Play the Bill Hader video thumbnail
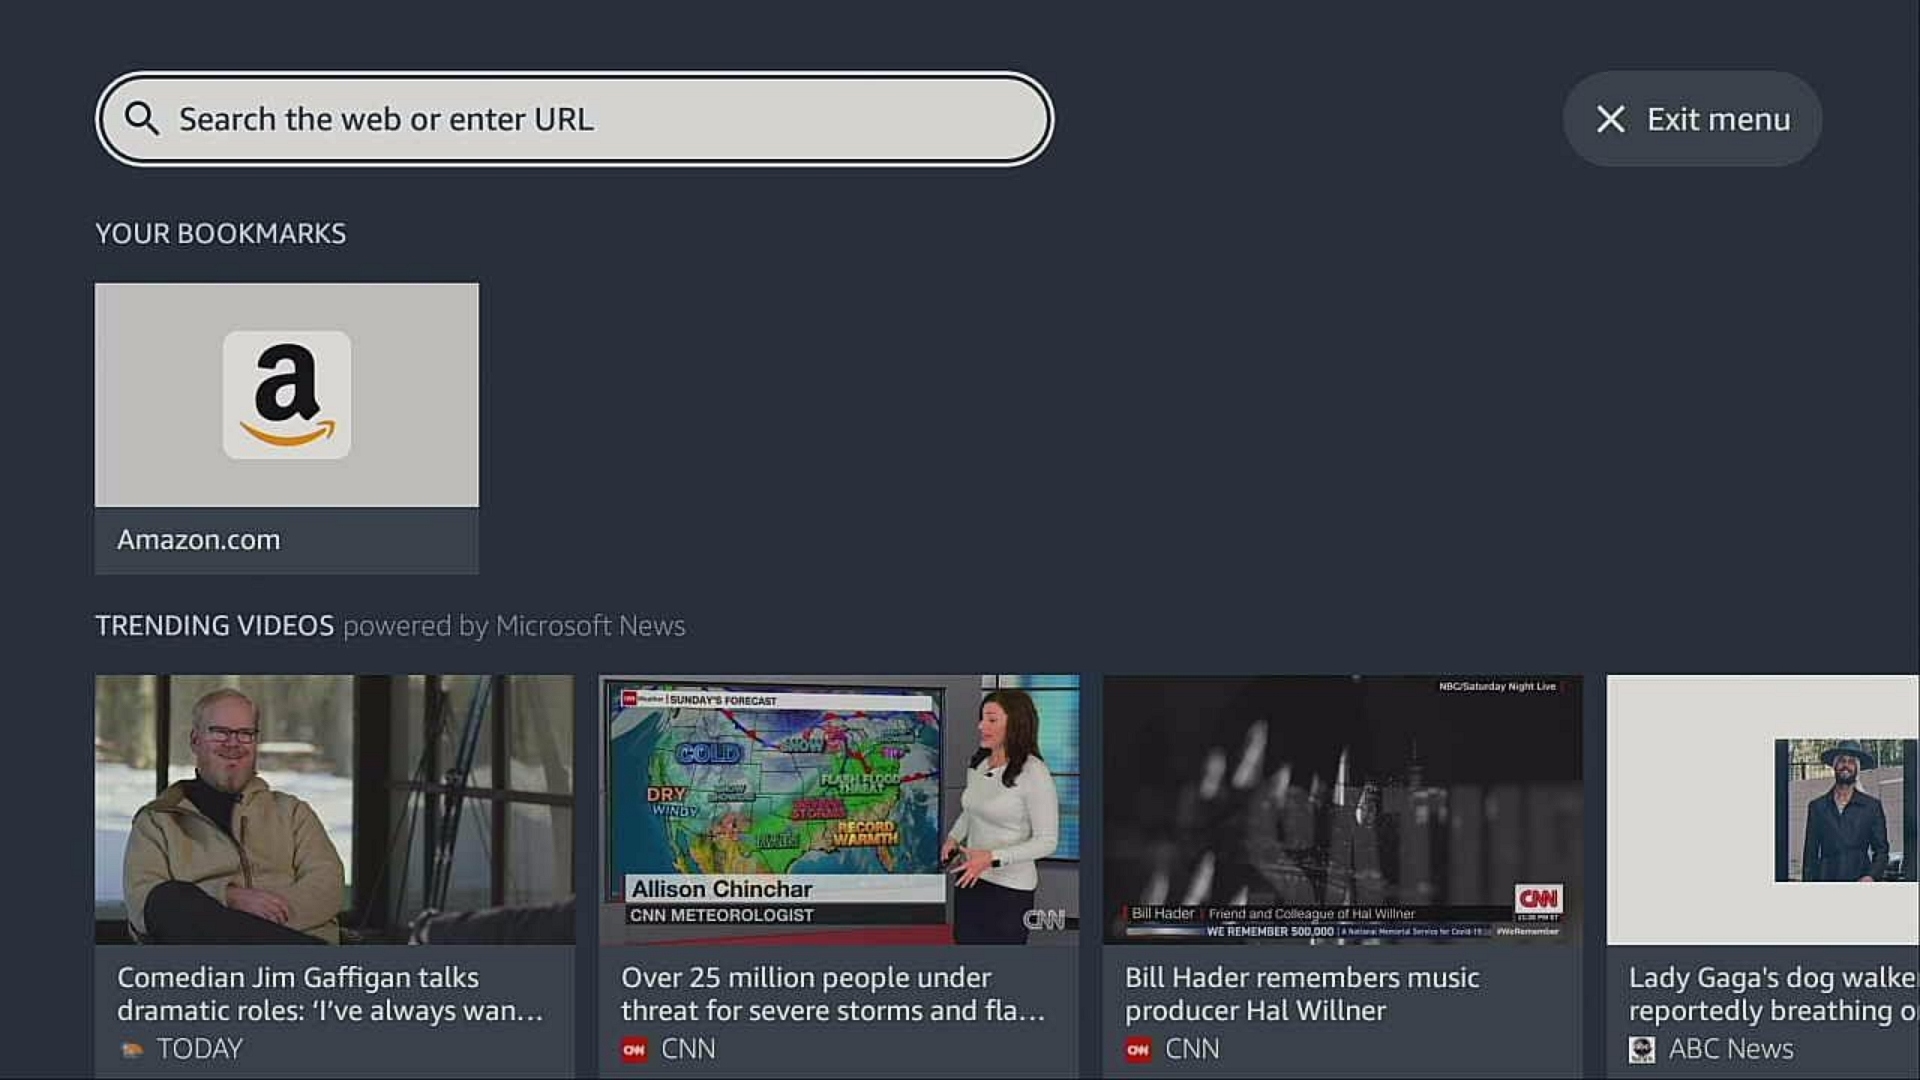This screenshot has width=1920, height=1080. click(x=1343, y=810)
